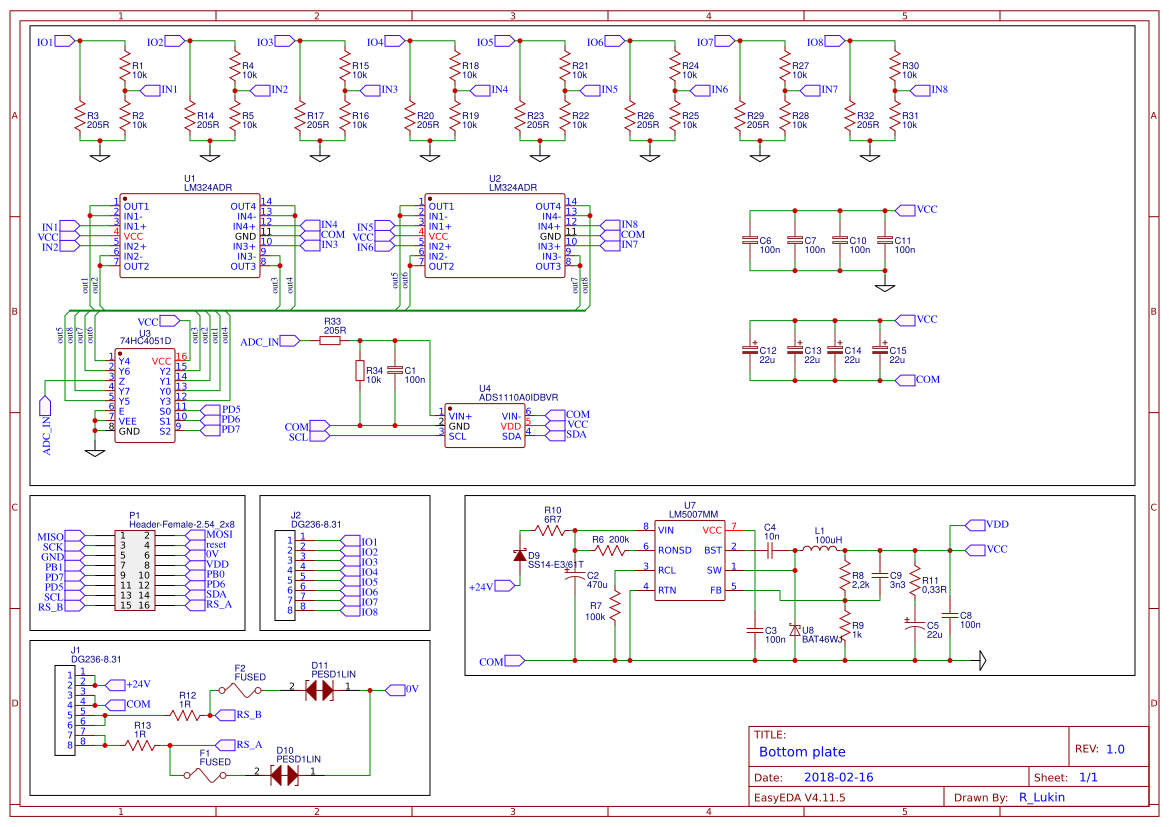
Task: Click the ground symbol below capacitor C11
Action: 884,288
